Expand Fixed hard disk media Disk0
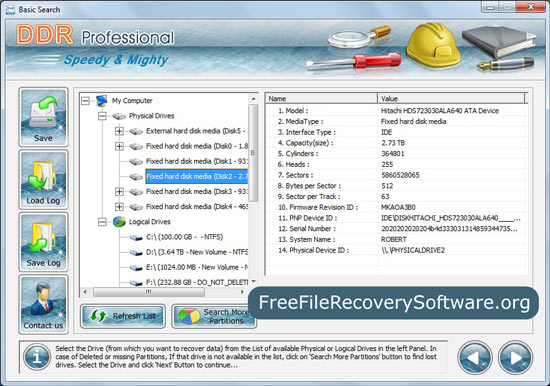This screenshot has width=550, height=386. [x=119, y=146]
